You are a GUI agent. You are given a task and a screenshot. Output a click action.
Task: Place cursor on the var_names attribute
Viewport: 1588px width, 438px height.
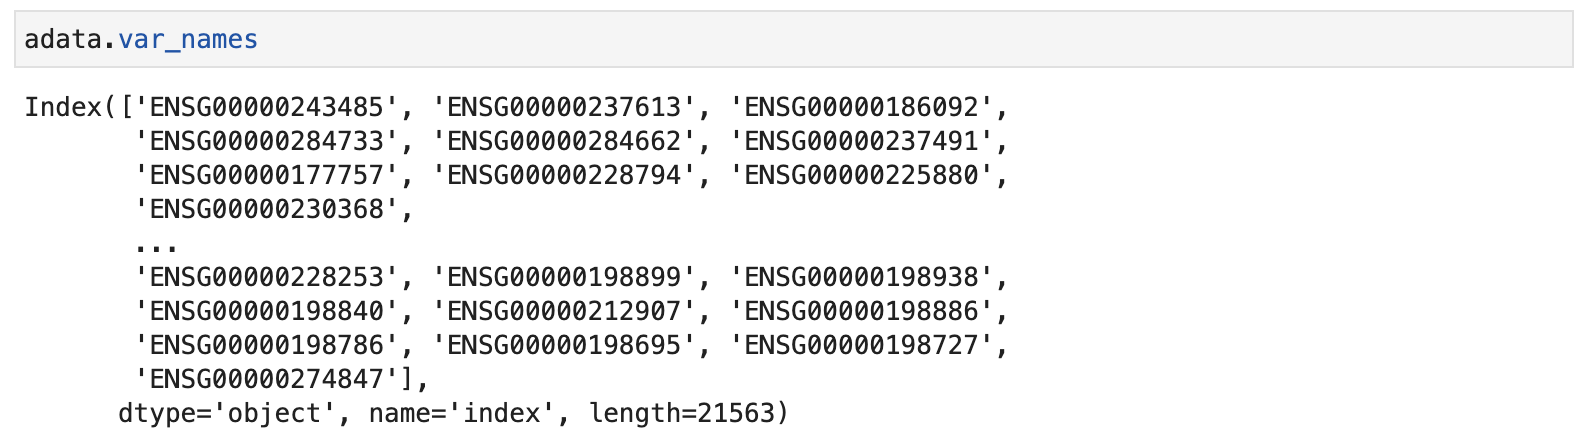point(188,40)
